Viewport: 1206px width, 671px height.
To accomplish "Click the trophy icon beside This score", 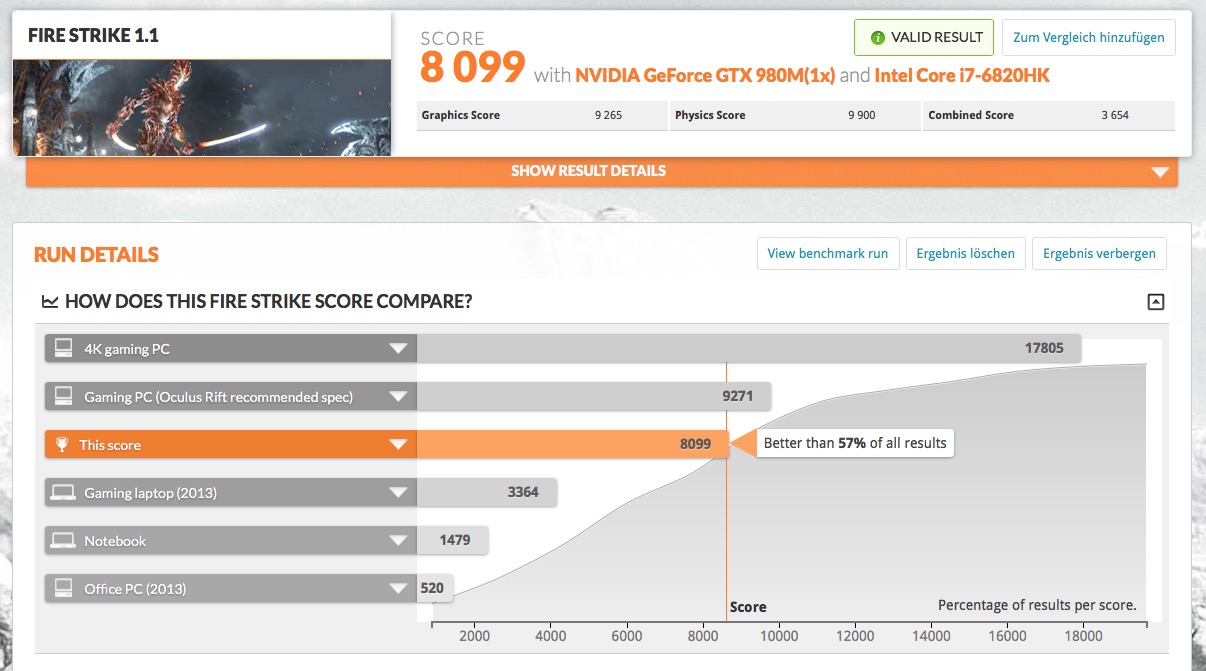I will click(x=62, y=445).
